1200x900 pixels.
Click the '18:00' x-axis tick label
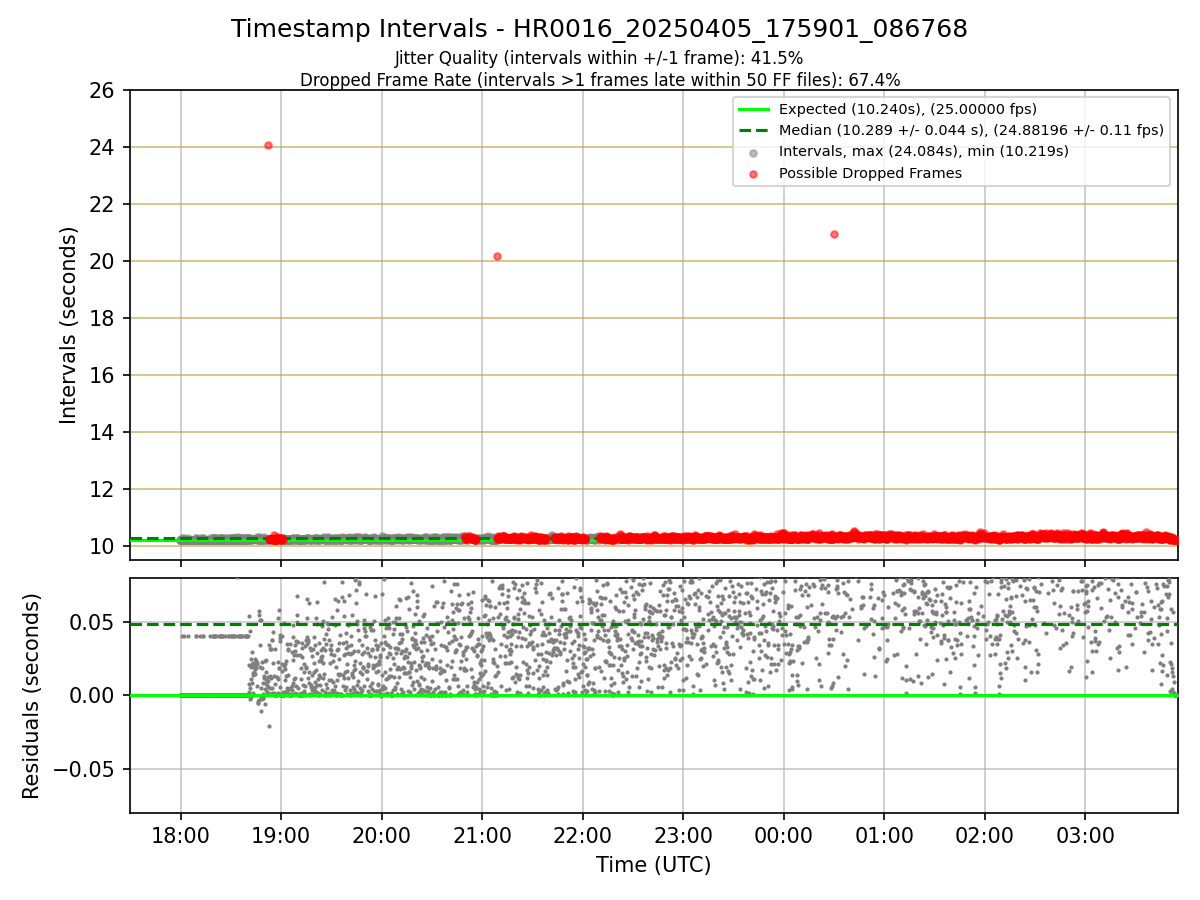pyautogui.click(x=180, y=834)
